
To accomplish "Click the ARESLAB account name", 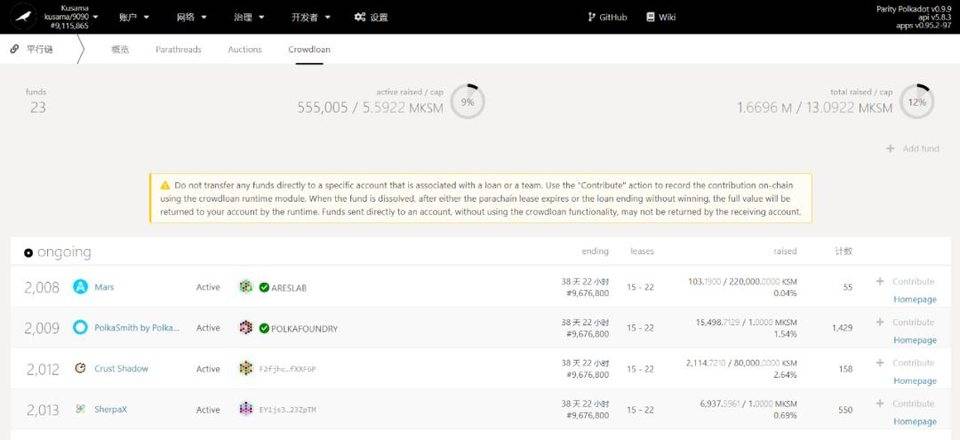I will 289,288.
